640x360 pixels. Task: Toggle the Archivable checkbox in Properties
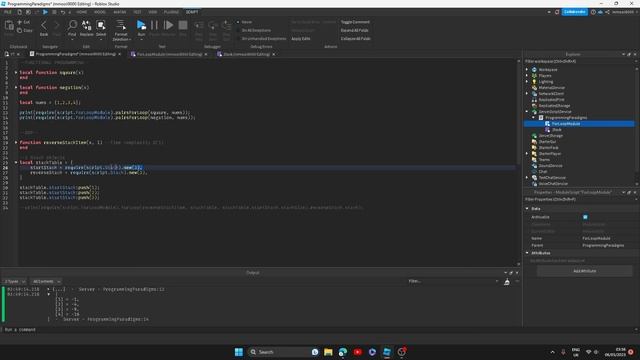pos(585,217)
